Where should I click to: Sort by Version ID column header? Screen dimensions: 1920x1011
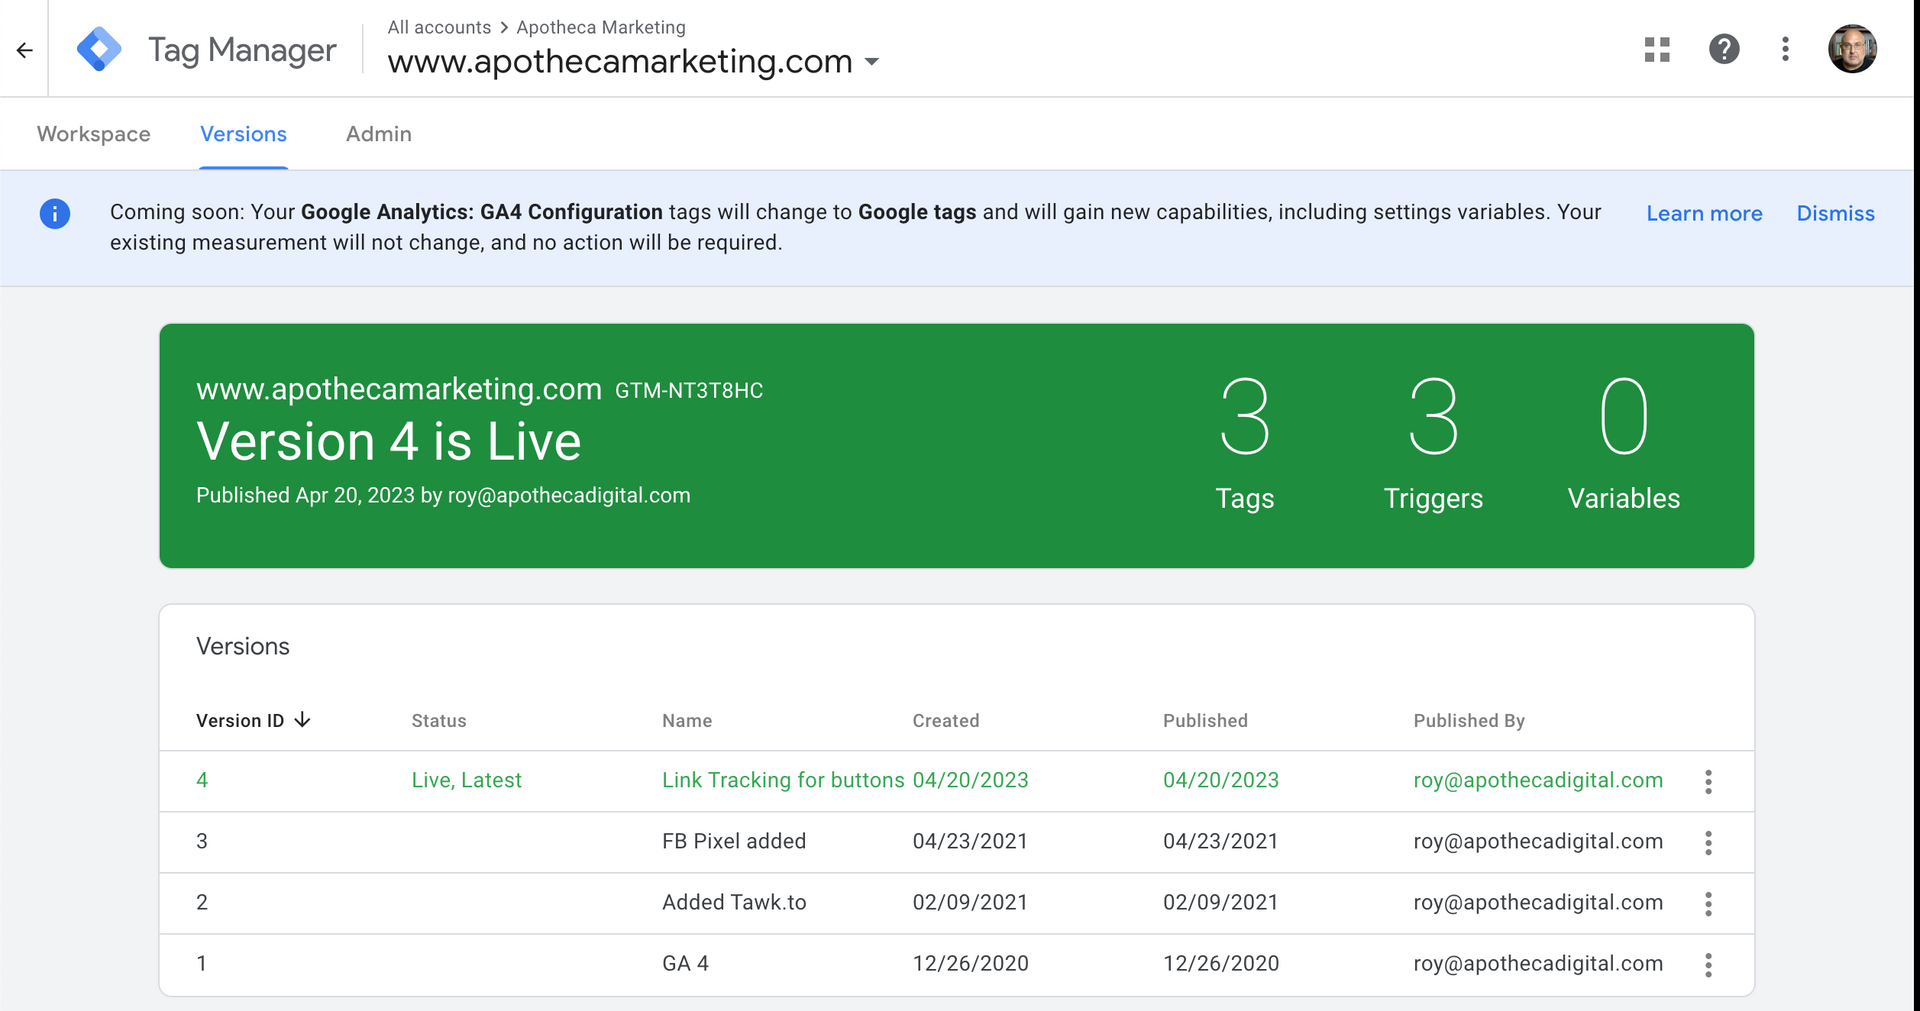point(240,721)
